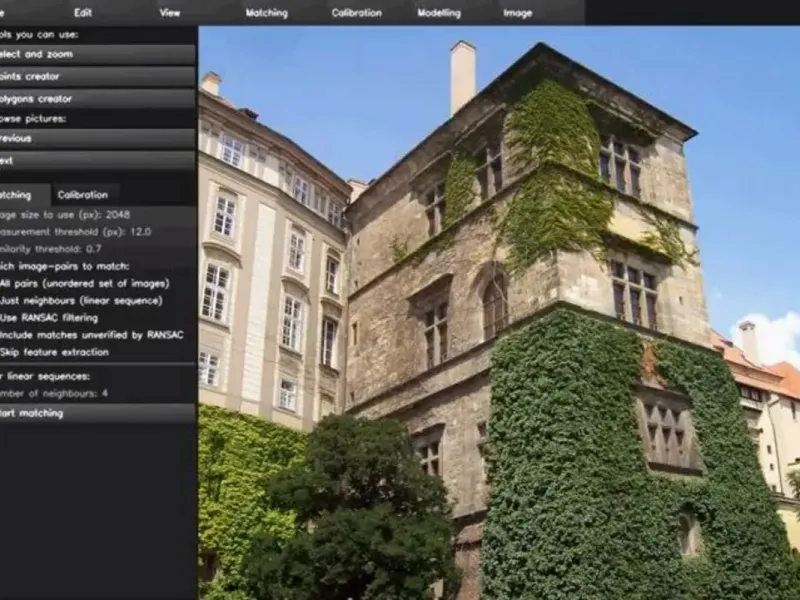Select All pairs (unordered set of images)
Viewport: 800px width, 600px height.
pos(85,284)
